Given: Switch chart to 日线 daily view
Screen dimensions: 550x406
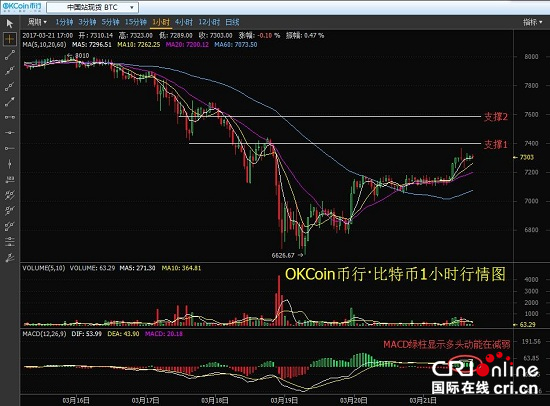Looking at the screenshot, I should 232,22.
